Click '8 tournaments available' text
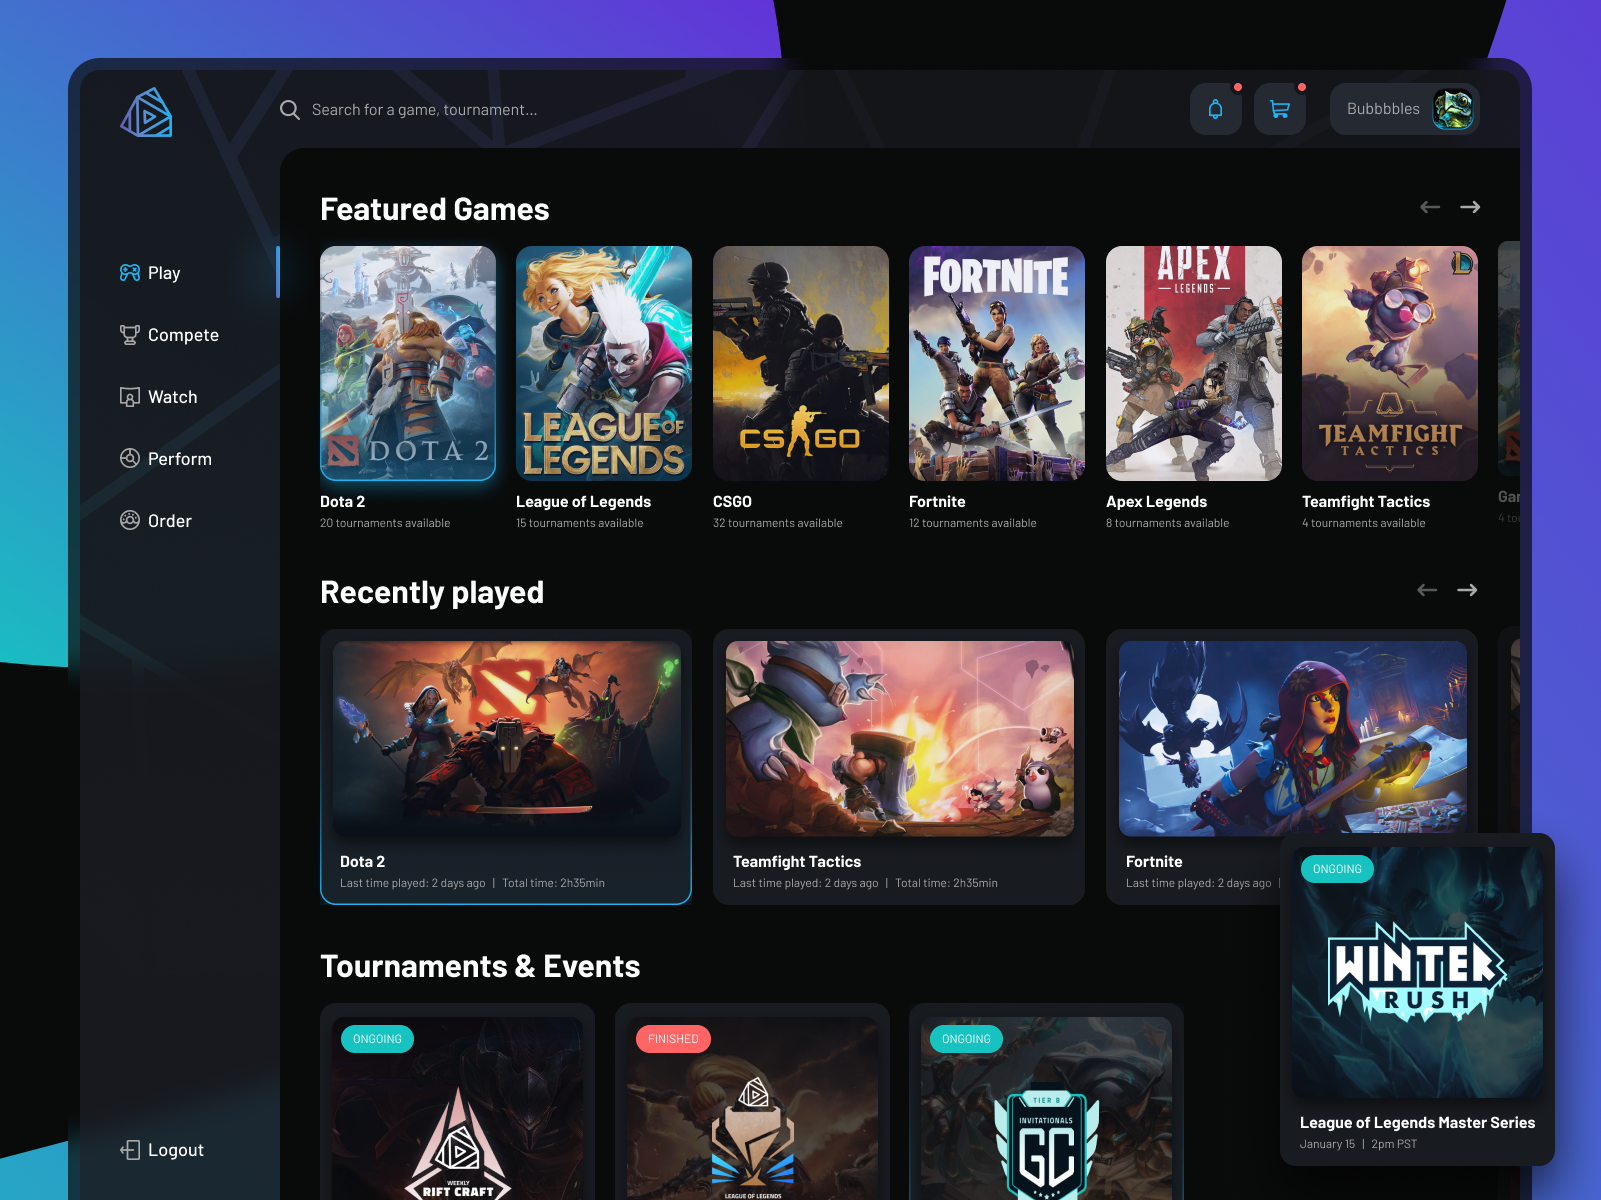This screenshot has width=1601, height=1200. pos(1168,523)
